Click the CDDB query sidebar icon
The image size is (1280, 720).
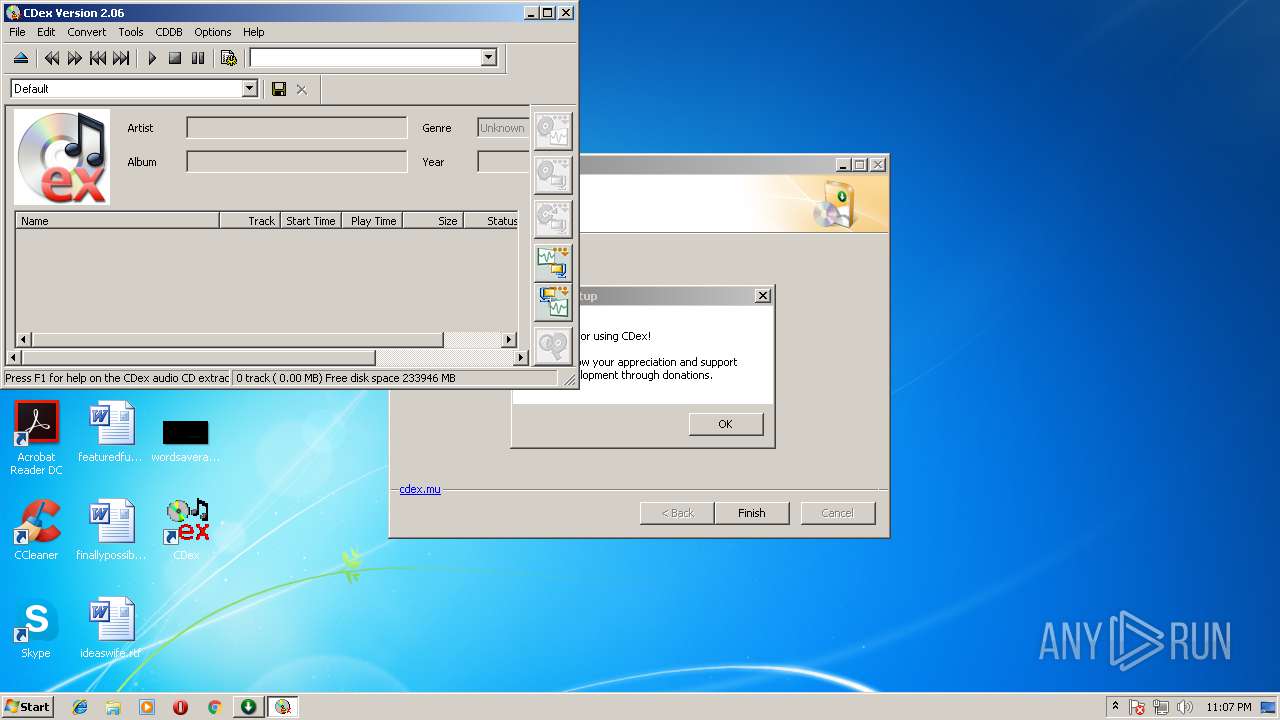pos(552,346)
